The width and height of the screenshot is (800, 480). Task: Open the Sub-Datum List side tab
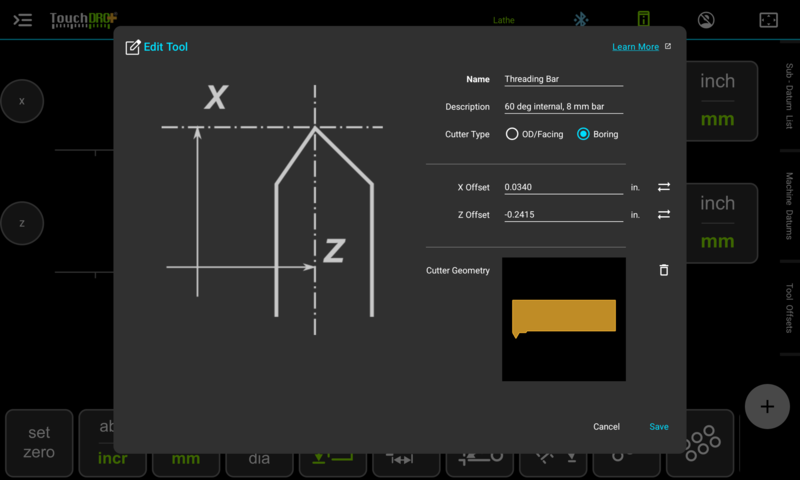[789, 96]
